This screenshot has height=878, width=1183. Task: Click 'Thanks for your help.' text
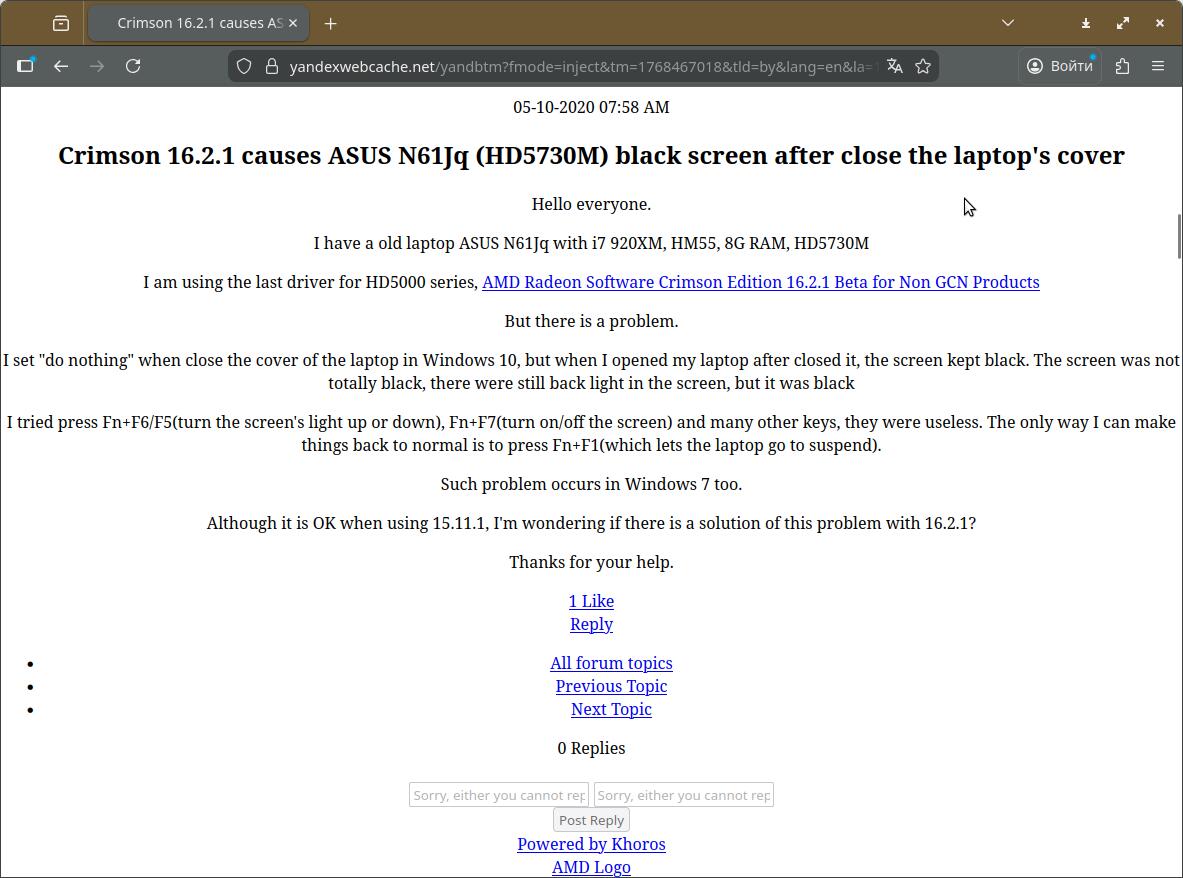coord(592,562)
